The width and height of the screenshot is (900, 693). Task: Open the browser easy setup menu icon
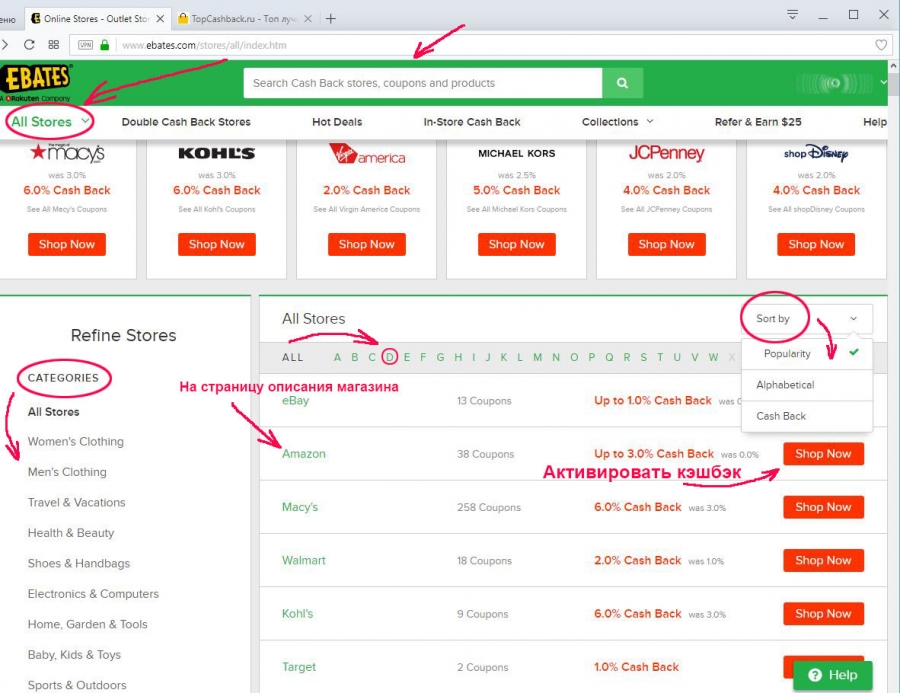(793, 14)
